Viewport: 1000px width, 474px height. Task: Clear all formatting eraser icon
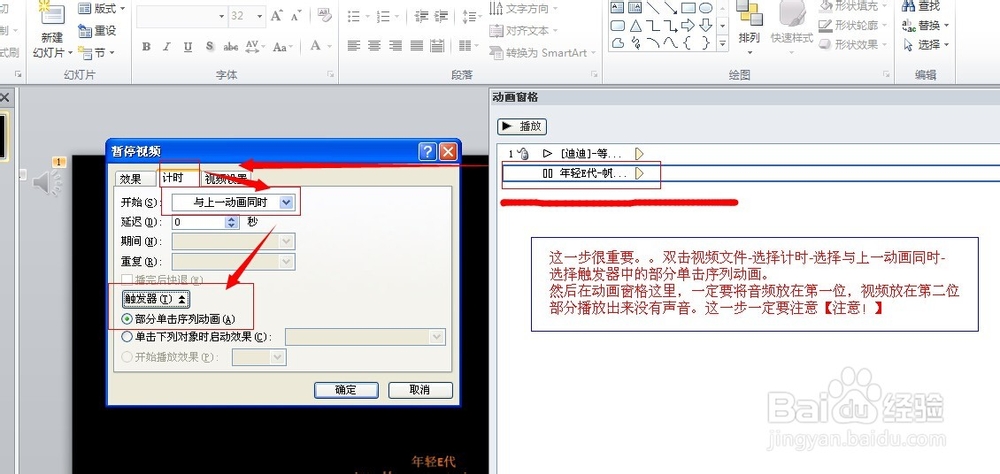click(x=324, y=14)
